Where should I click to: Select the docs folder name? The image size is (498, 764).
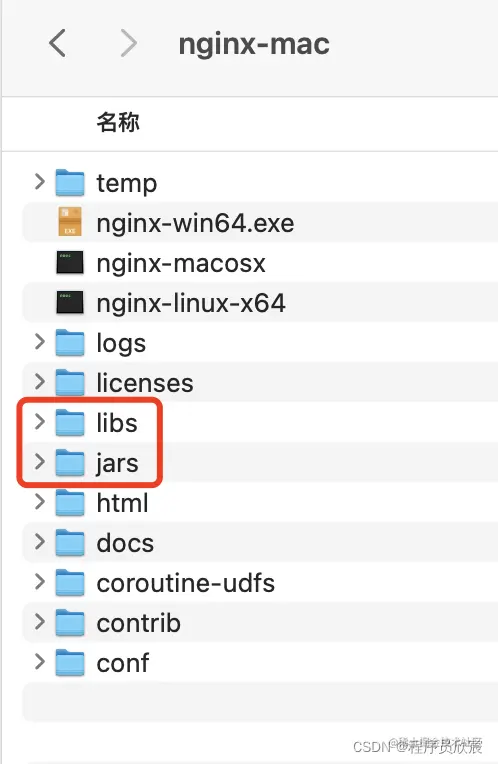(x=125, y=542)
